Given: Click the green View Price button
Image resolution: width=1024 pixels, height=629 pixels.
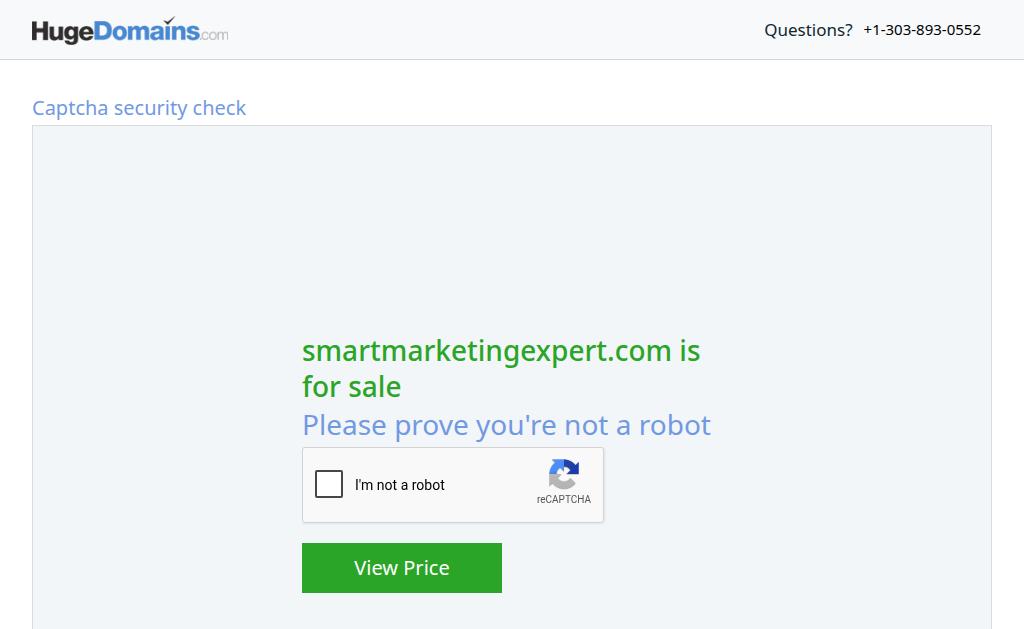Looking at the screenshot, I should [402, 568].
